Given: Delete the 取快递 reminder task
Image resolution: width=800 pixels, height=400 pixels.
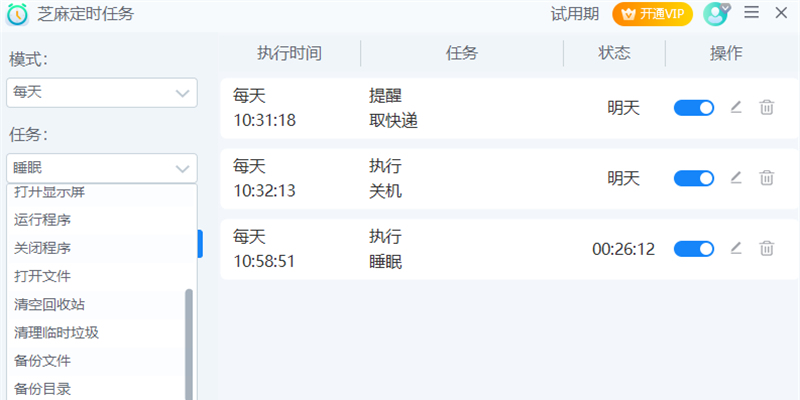Looking at the screenshot, I should pos(766,108).
